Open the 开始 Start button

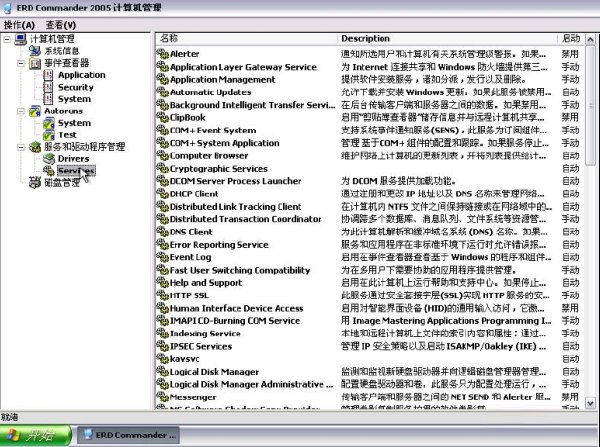coord(36,435)
